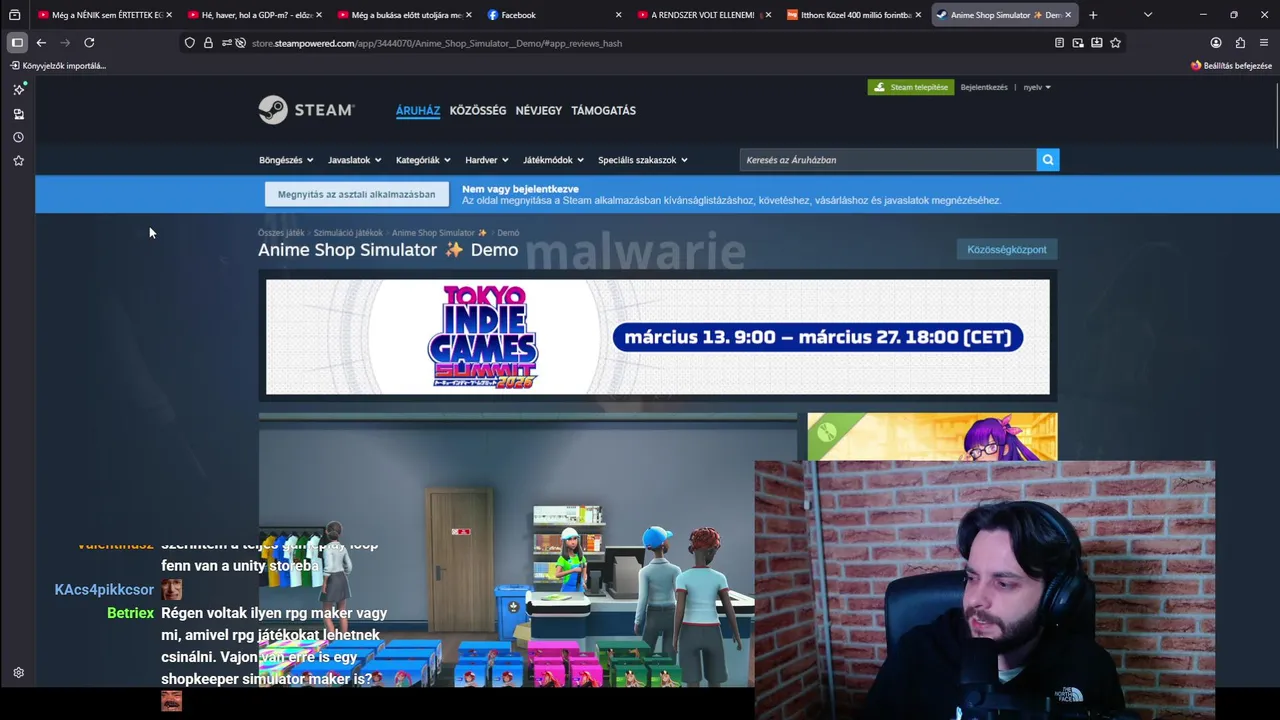Click the 'Anime Shop Simulator' breadcrumb link

(439, 233)
